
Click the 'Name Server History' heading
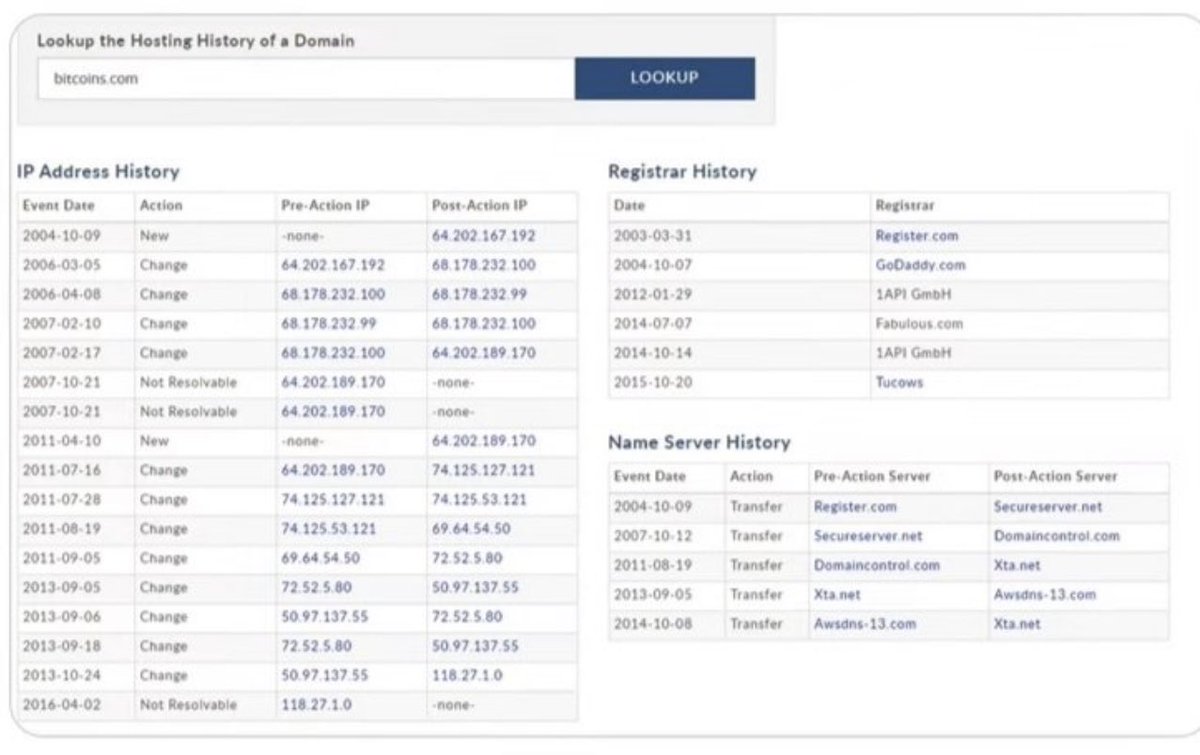point(699,442)
